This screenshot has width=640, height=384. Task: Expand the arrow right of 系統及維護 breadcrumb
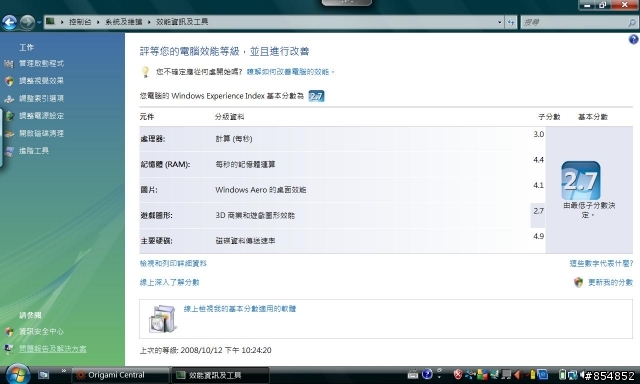coord(149,22)
